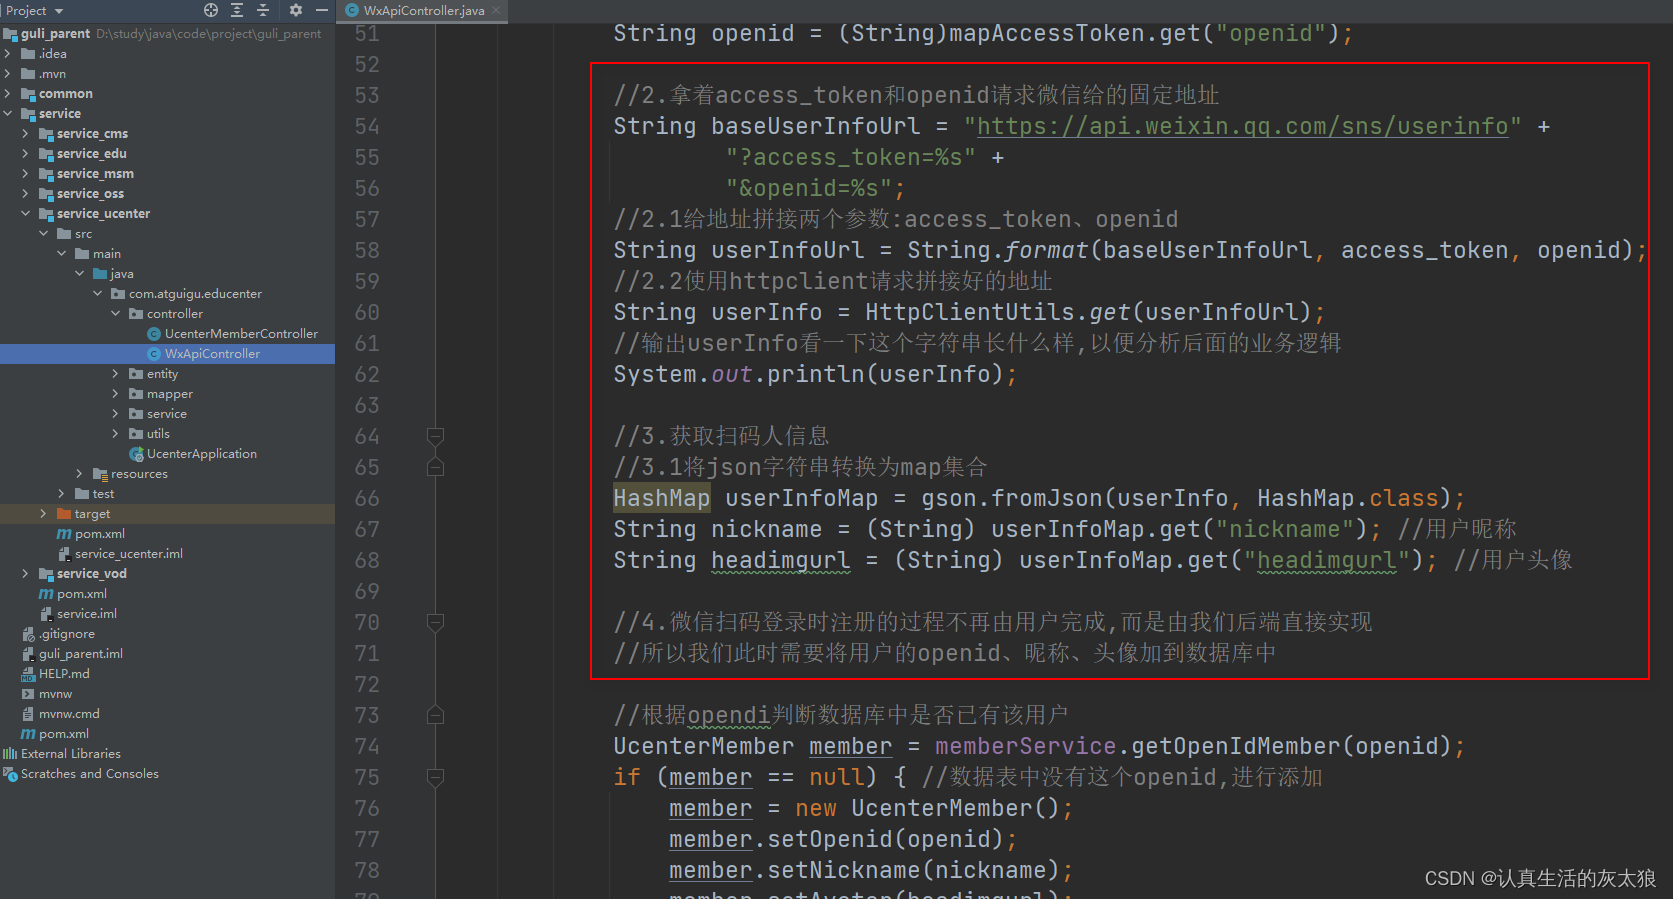
Task: Expand the service_msm module
Action: [26, 174]
